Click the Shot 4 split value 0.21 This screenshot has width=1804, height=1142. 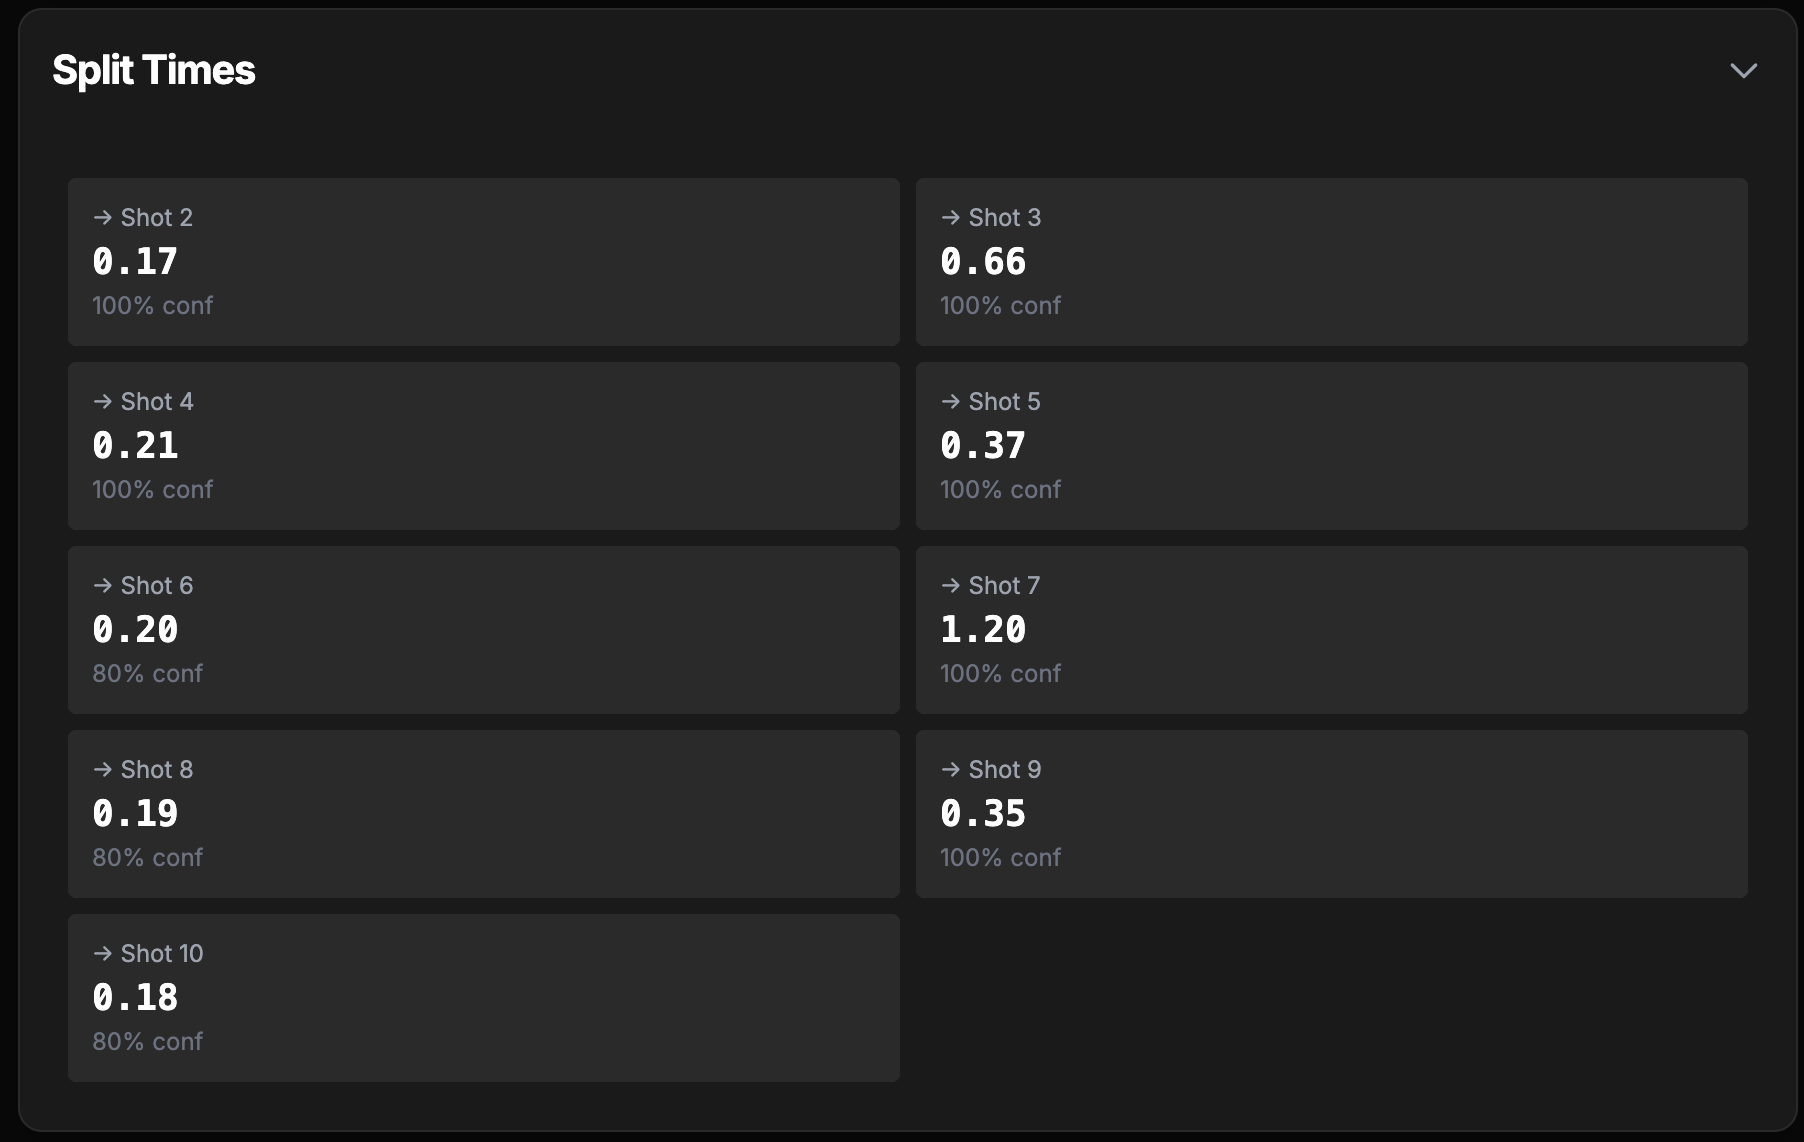coord(135,445)
